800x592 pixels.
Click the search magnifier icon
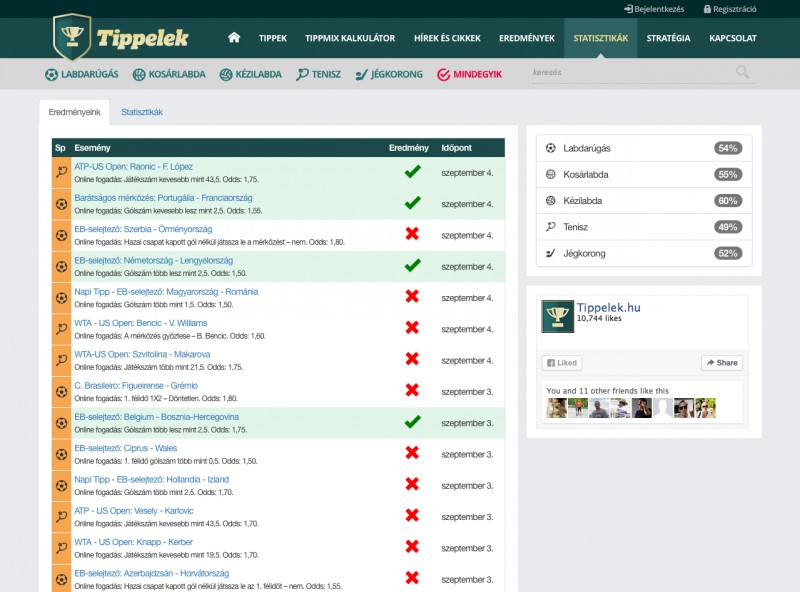[x=742, y=72]
